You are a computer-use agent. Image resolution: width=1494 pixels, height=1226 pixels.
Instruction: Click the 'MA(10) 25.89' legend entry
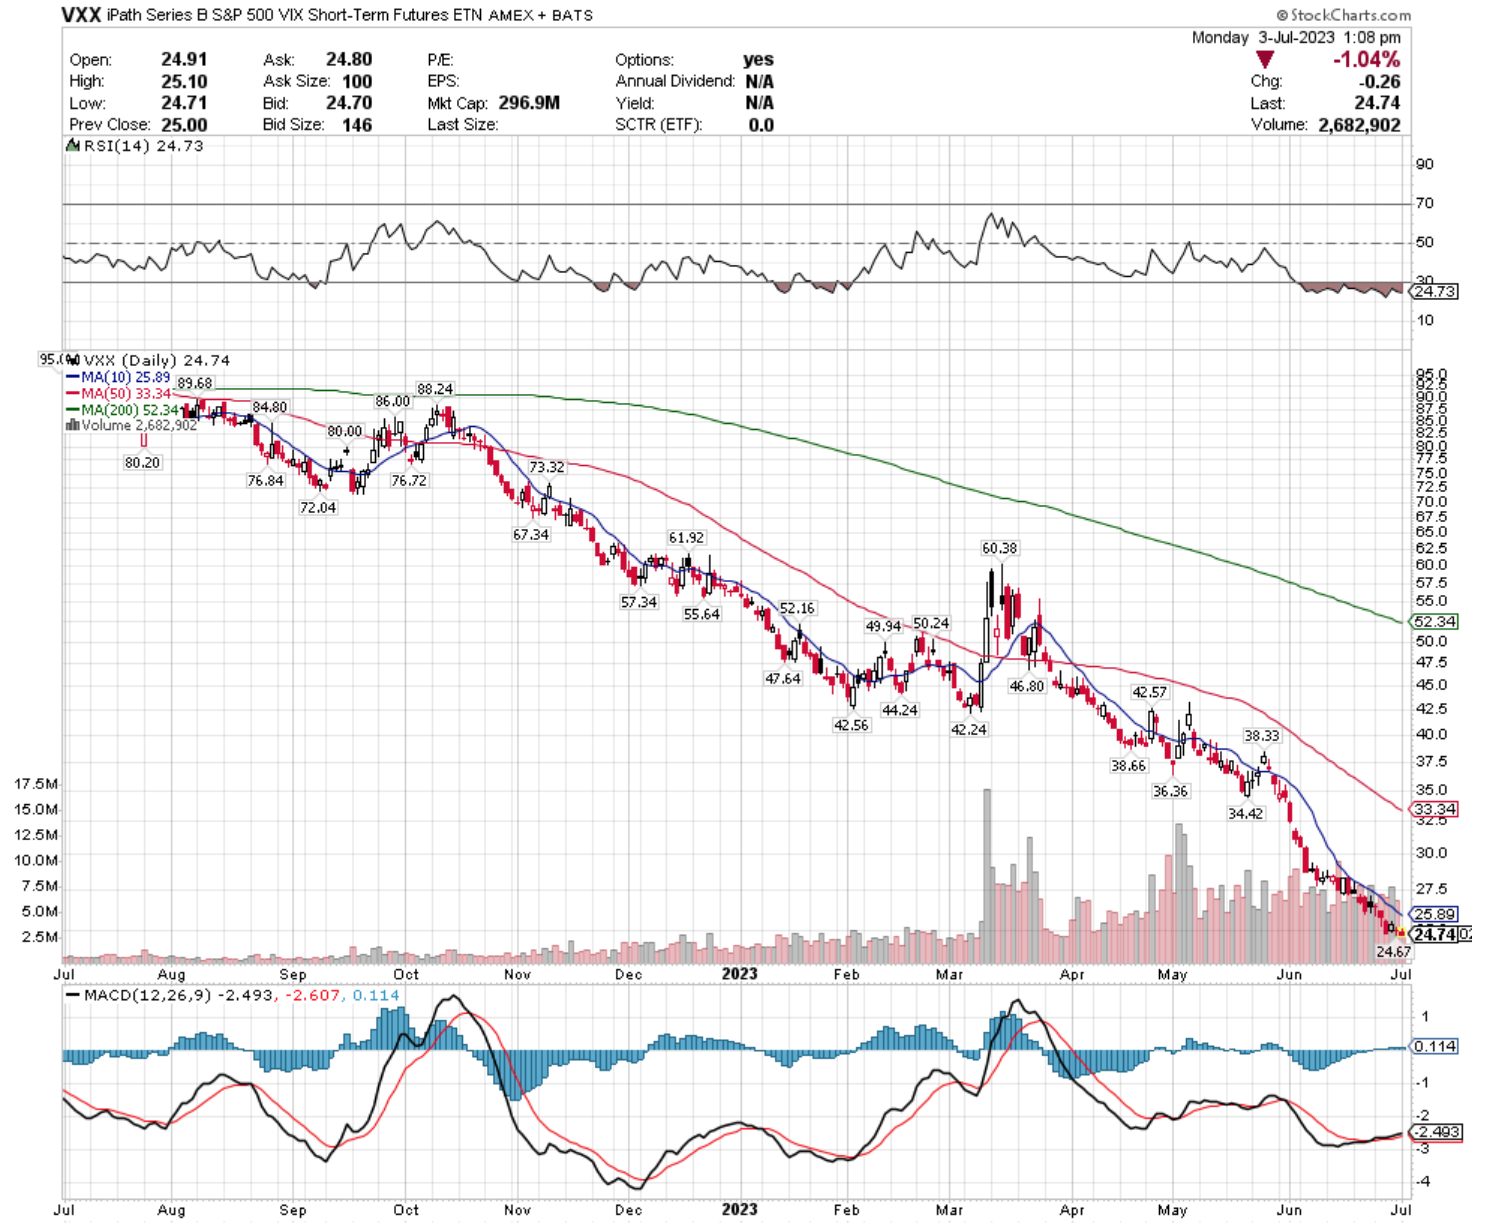coord(125,378)
